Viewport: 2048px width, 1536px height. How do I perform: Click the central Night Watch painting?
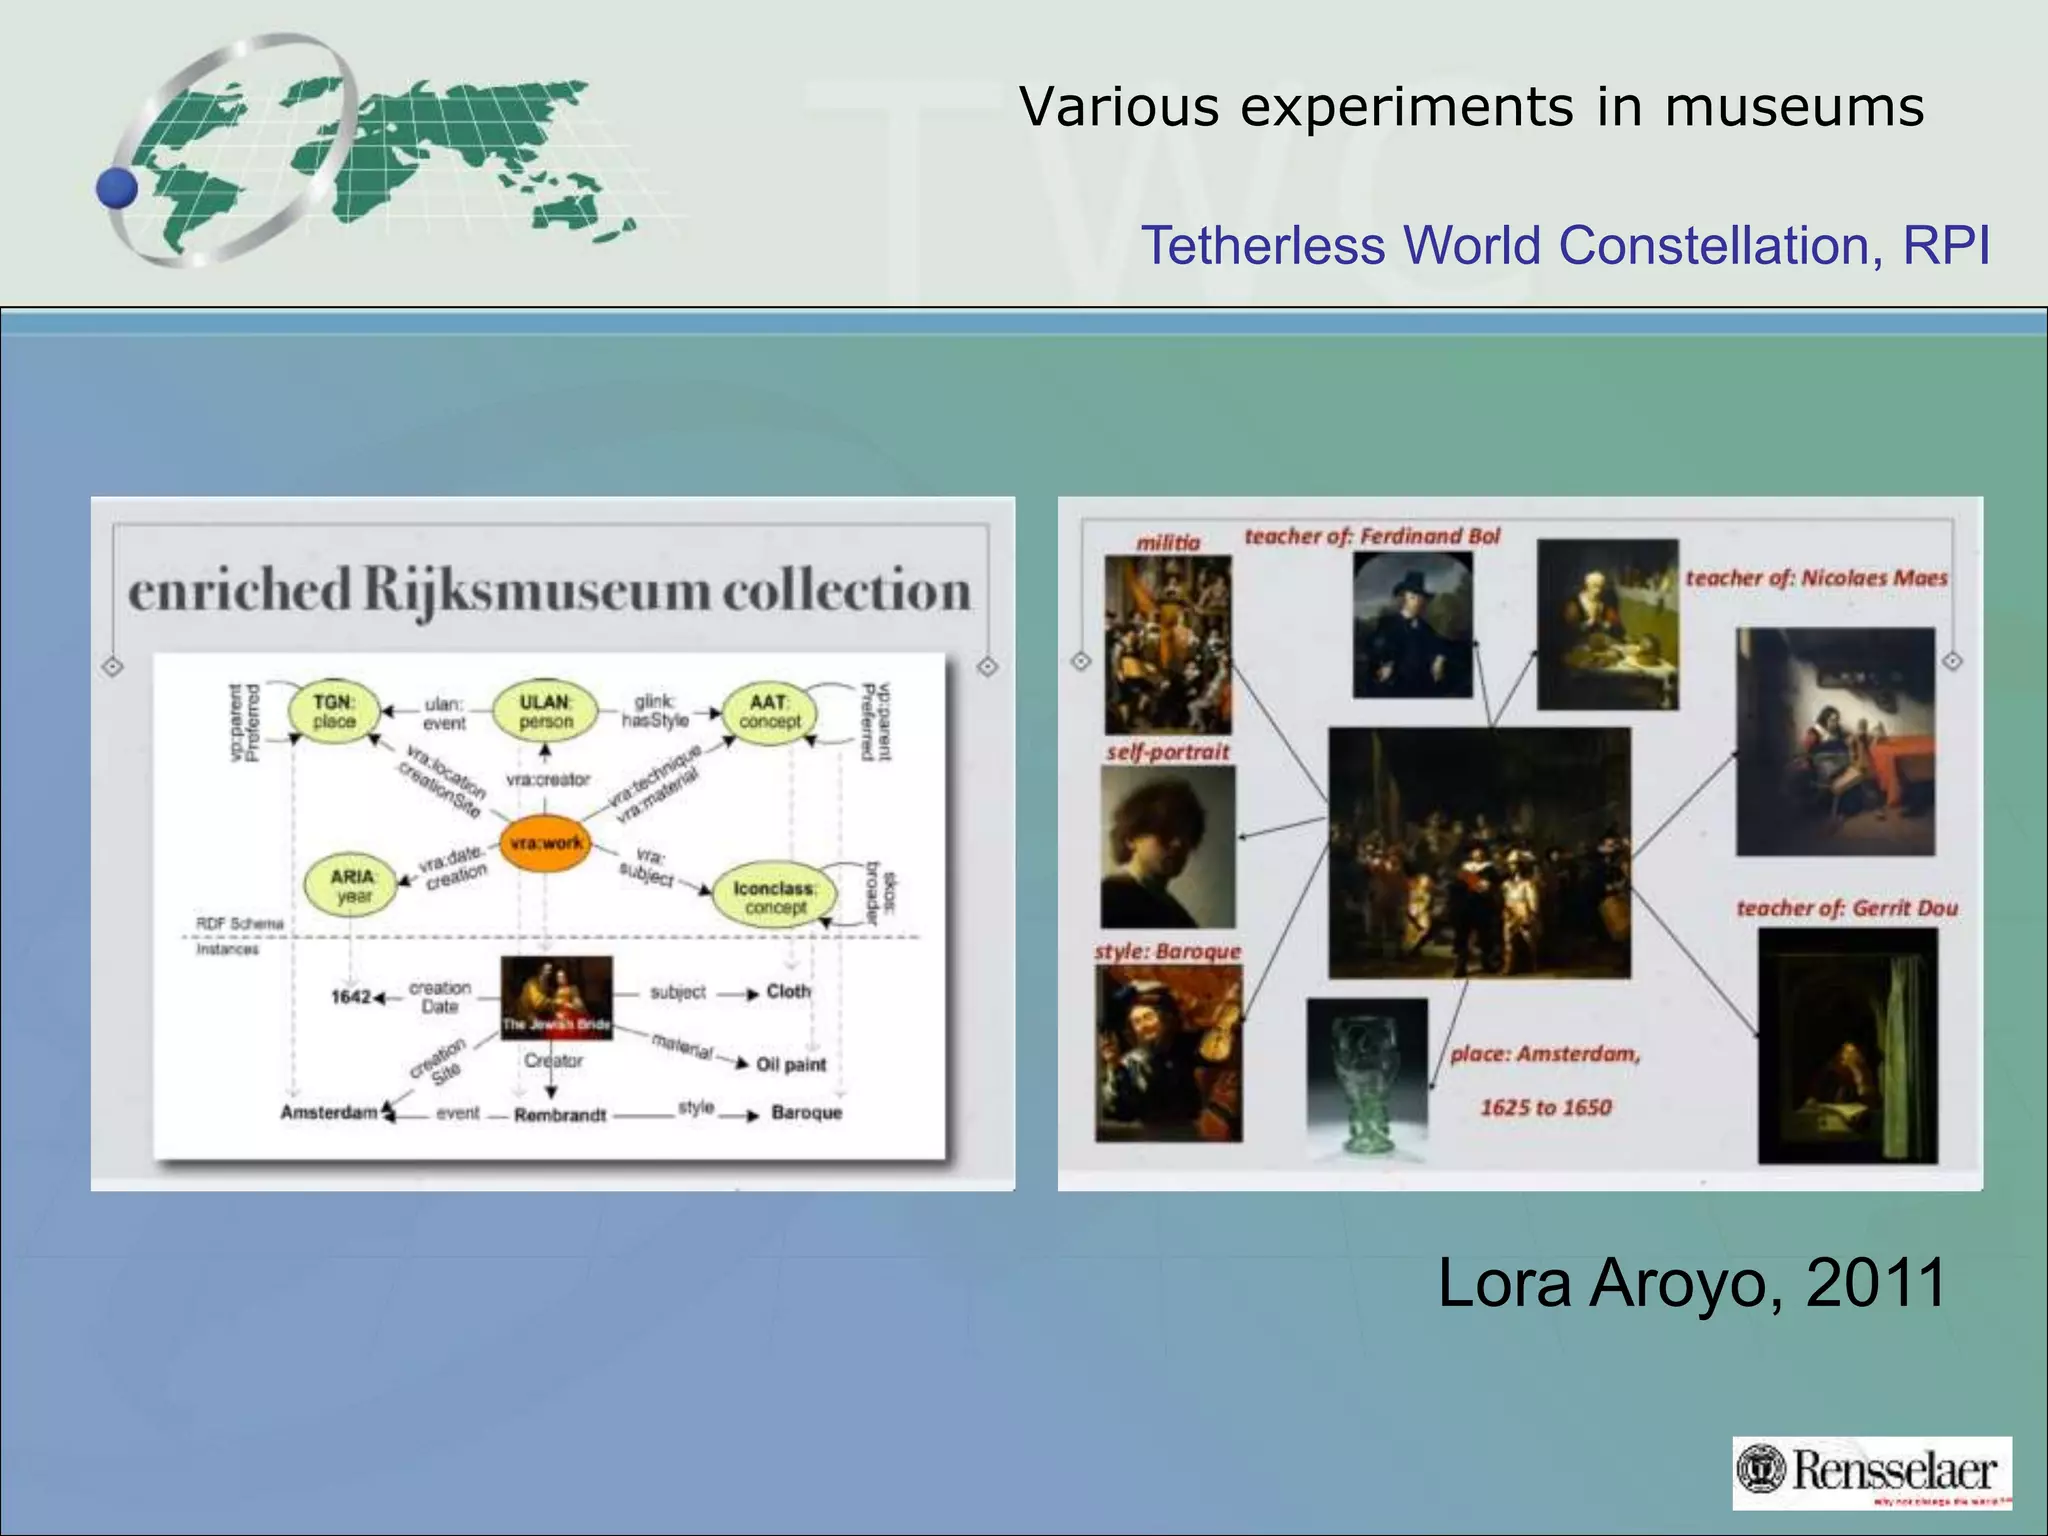pos(1479,853)
